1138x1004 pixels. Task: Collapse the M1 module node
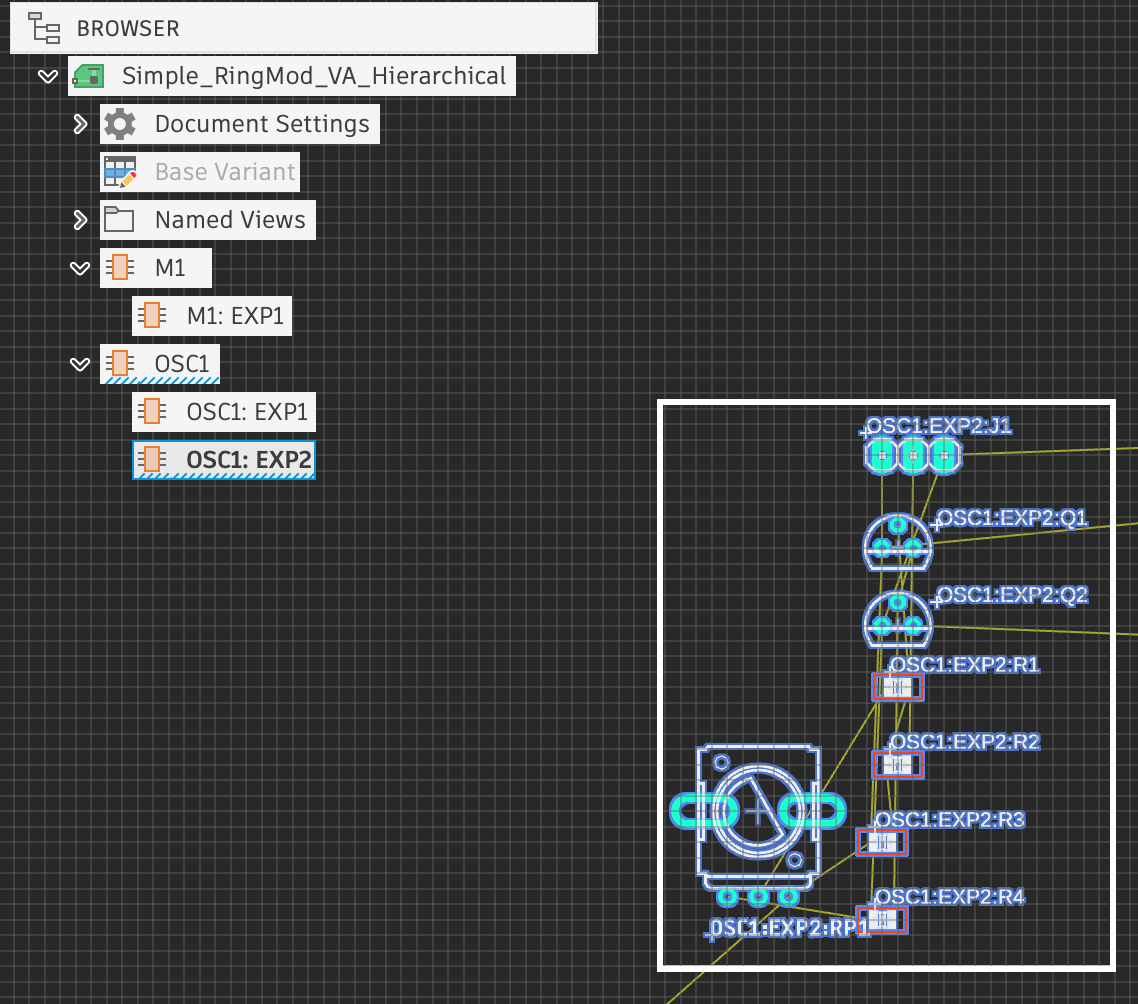pos(80,268)
